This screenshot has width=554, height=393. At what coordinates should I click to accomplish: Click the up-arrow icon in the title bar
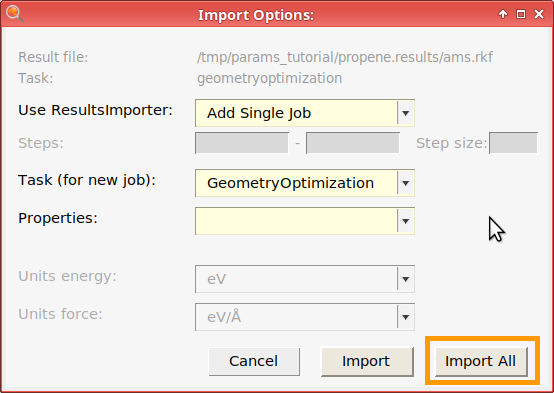(503, 14)
